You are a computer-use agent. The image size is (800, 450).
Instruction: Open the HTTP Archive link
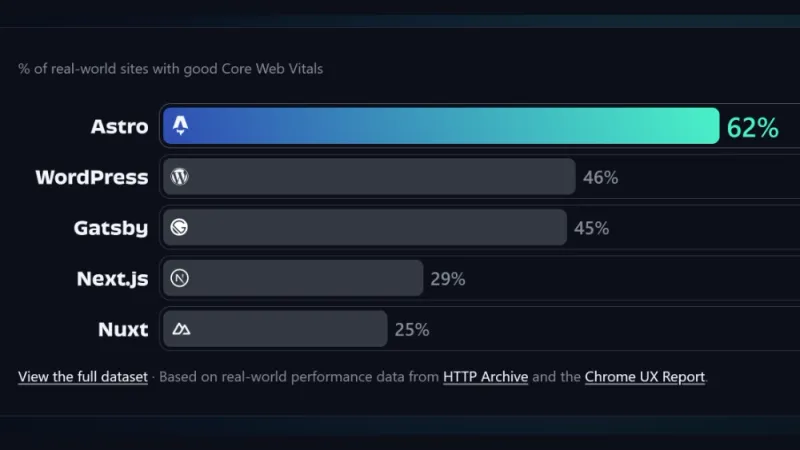click(485, 377)
